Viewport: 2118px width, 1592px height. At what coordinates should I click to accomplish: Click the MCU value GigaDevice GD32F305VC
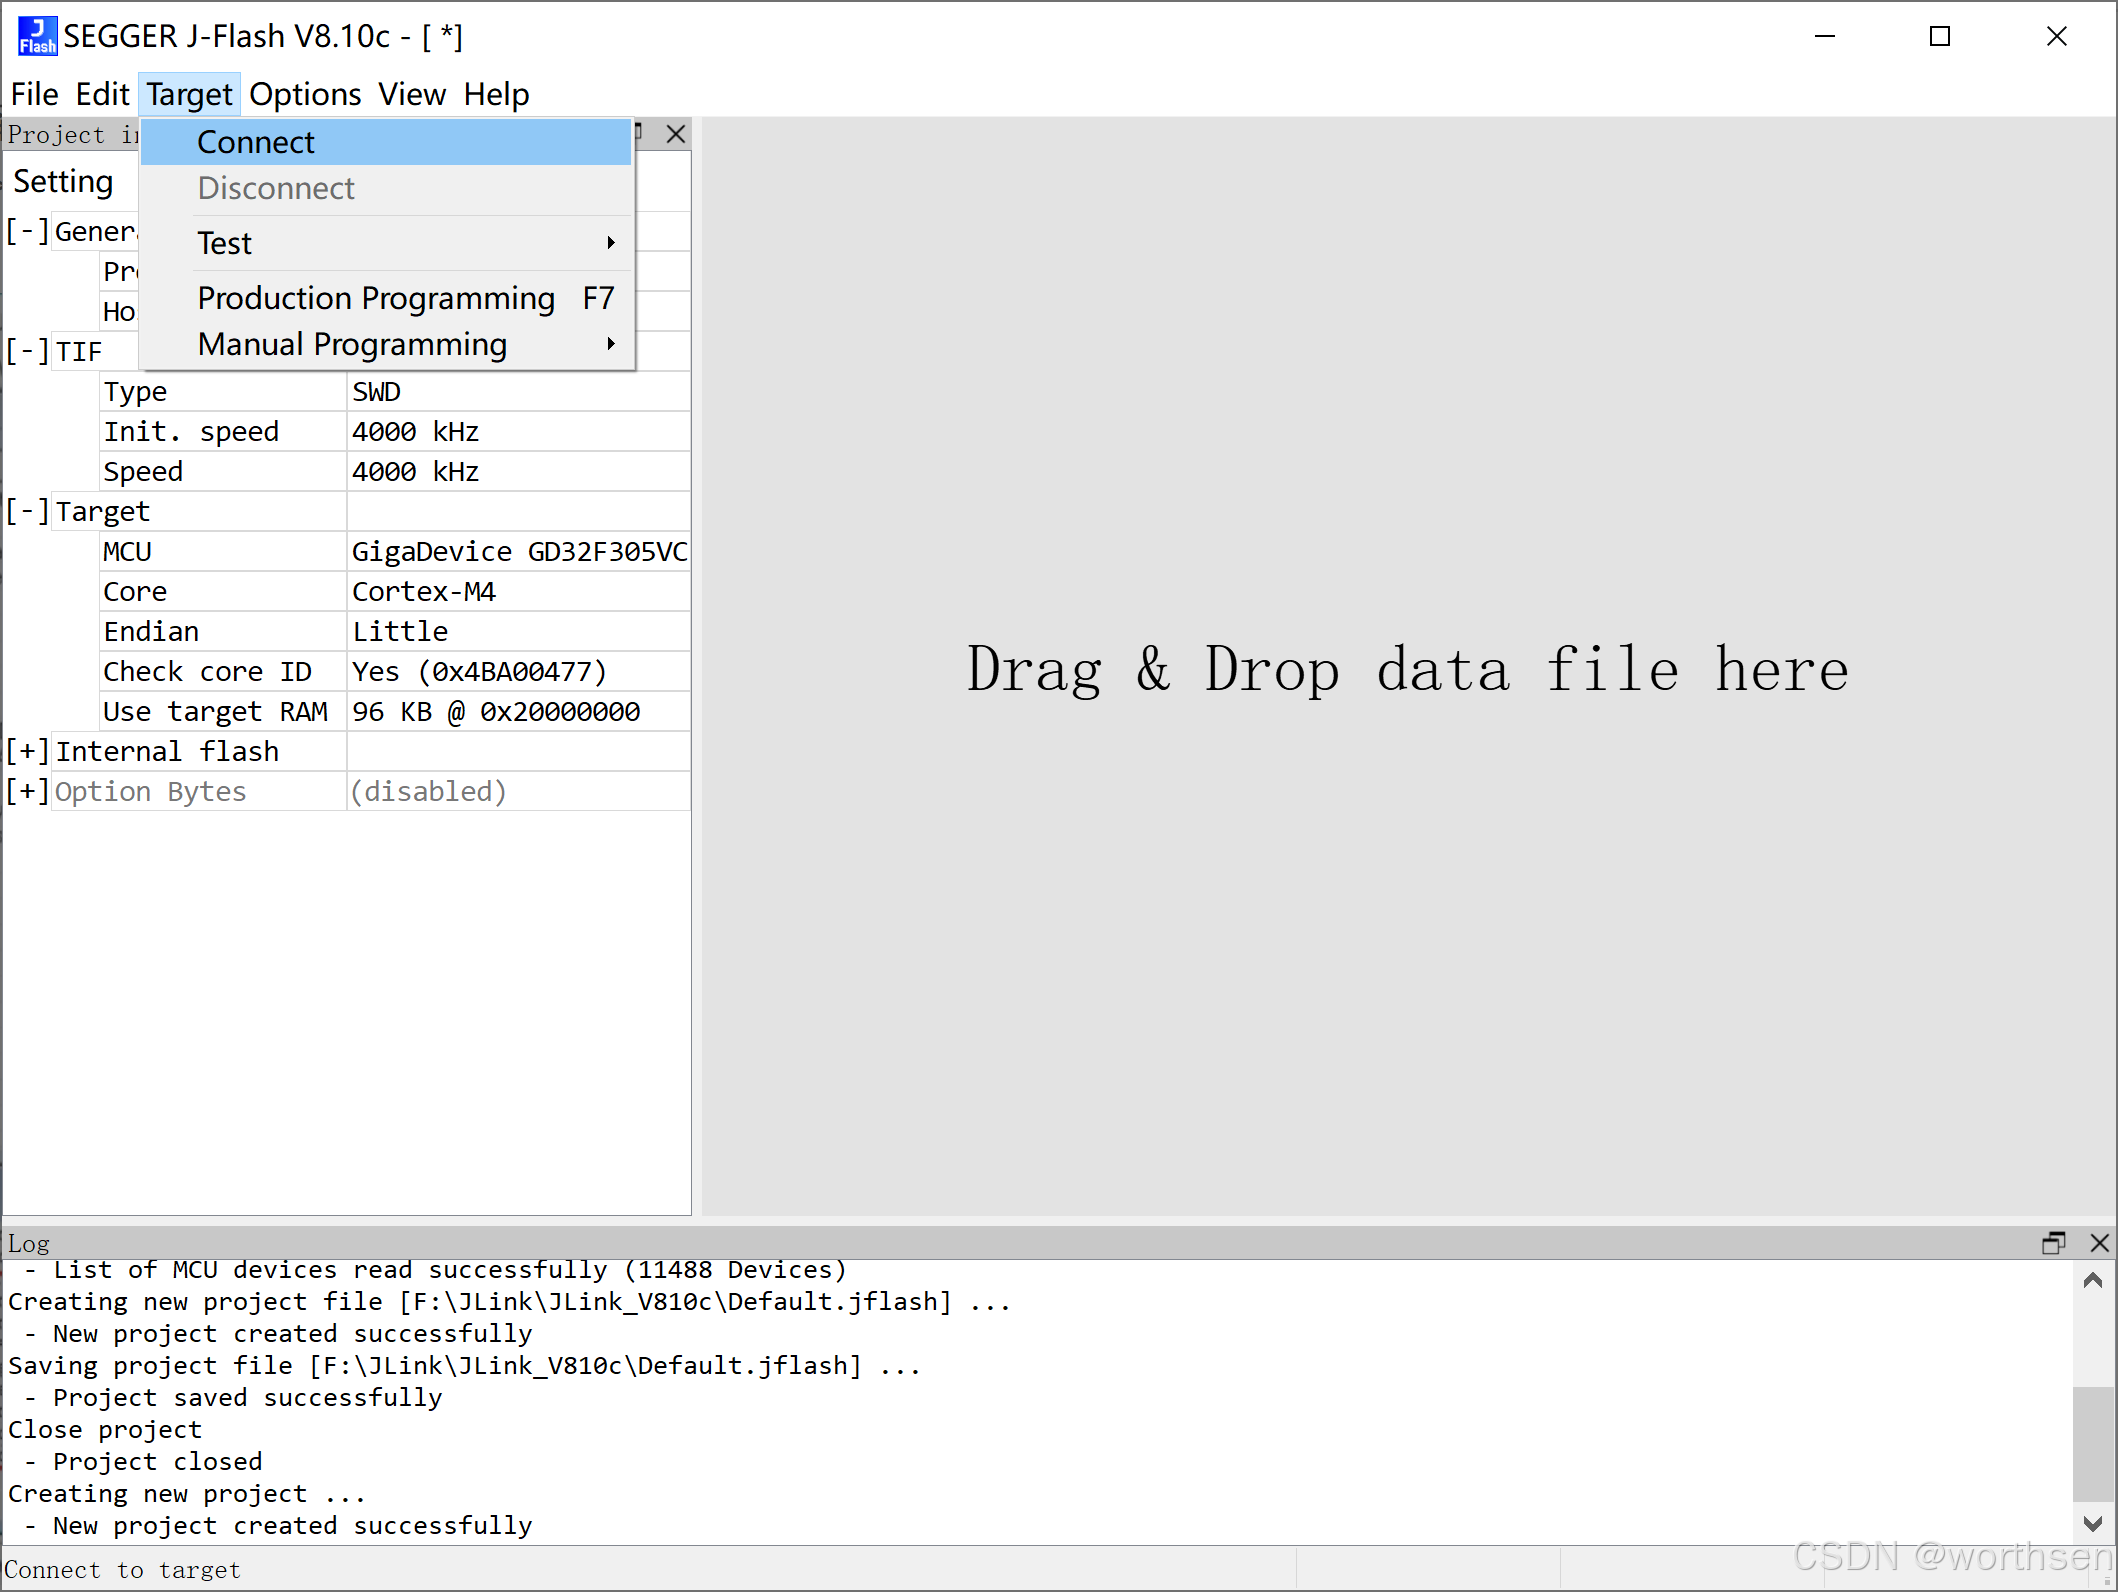[x=518, y=551]
